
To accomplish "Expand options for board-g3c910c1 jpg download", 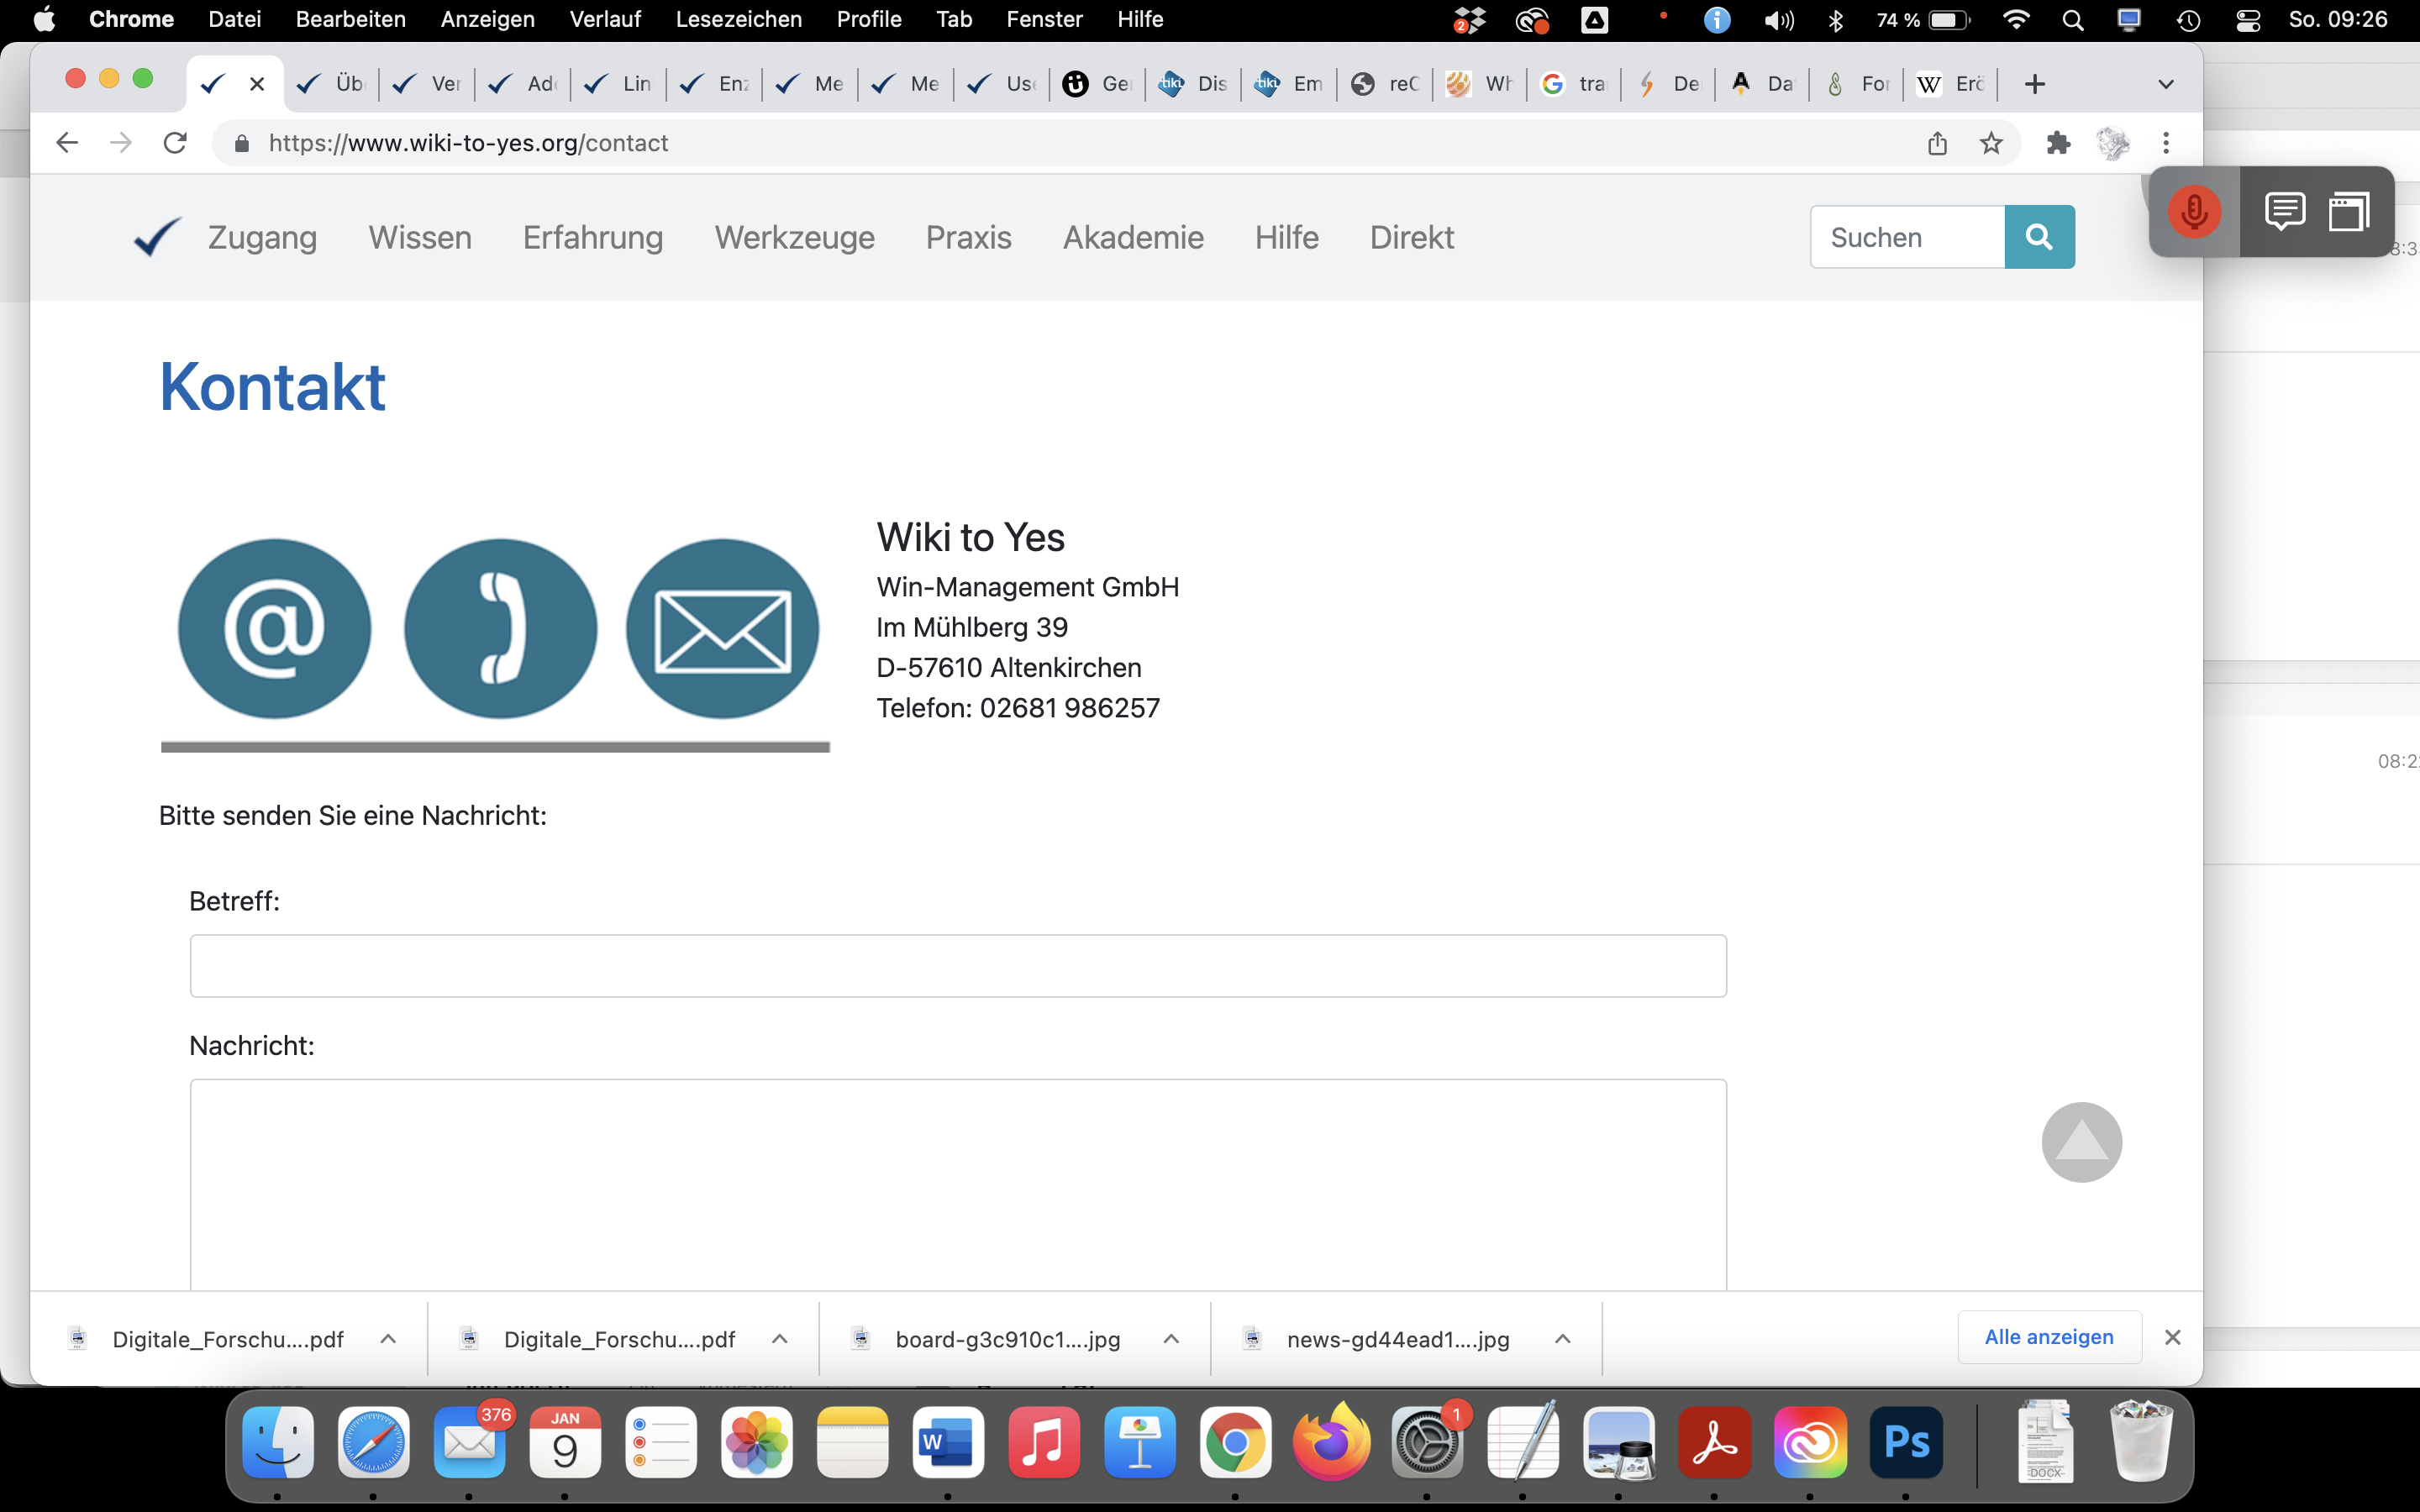I will [1171, 1339].
